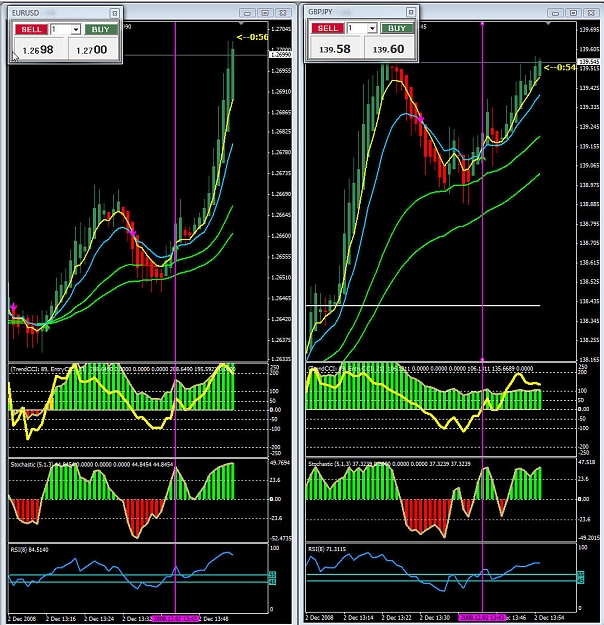Viewport: 604px width, 625px height.
Task: Click the magenta arrow on GBPJPY red candles
Action: click(x=421, y=118)
